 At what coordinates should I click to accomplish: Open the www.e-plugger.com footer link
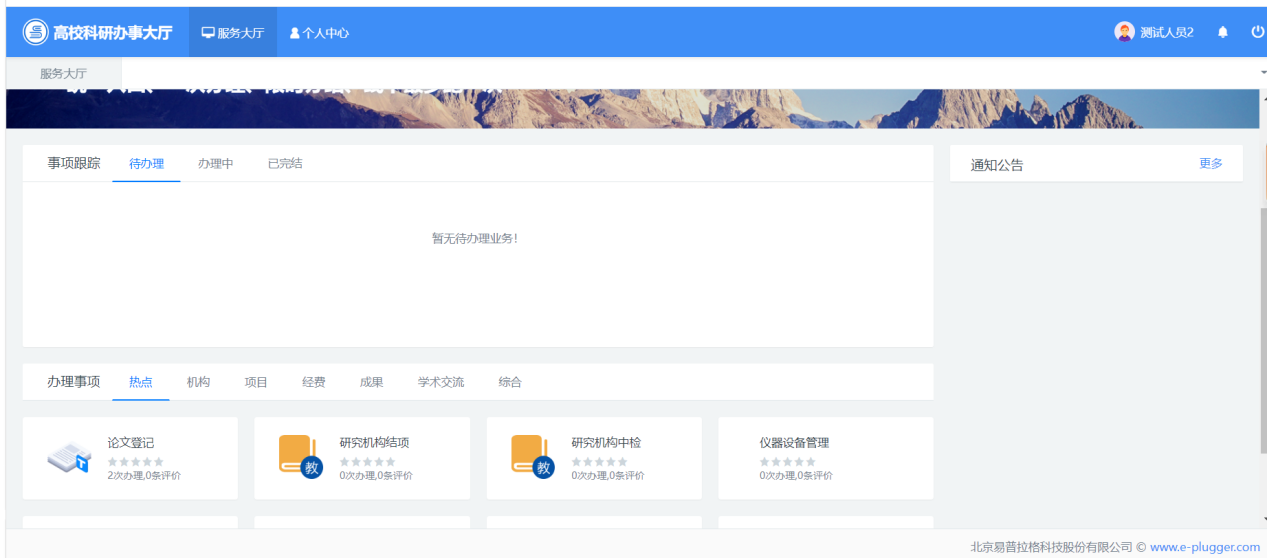point(1204,547)
